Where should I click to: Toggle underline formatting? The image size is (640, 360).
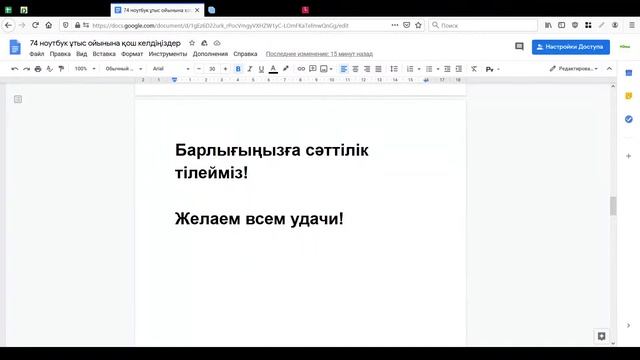tap(261, 69)
